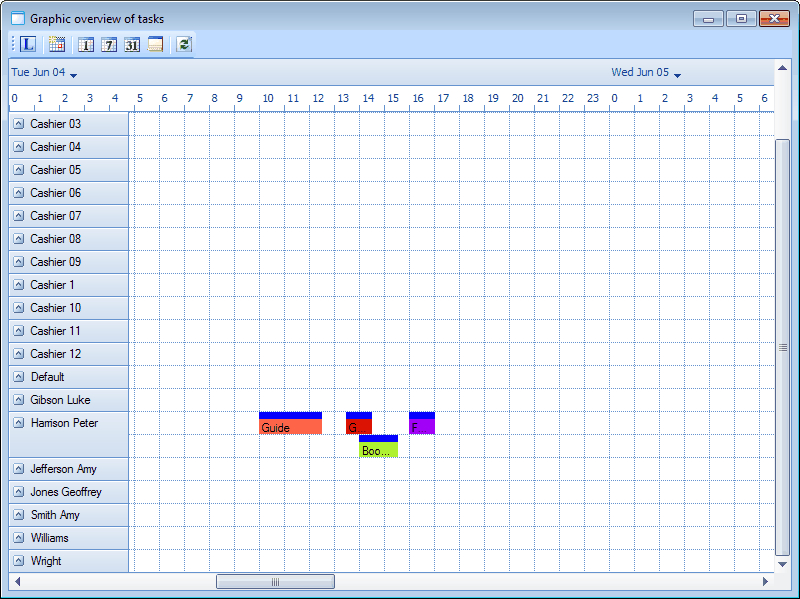Viewport: 800px width, 599px height.
Task: Toggle the Jefferson Amy row state
Action: (18, 468)
